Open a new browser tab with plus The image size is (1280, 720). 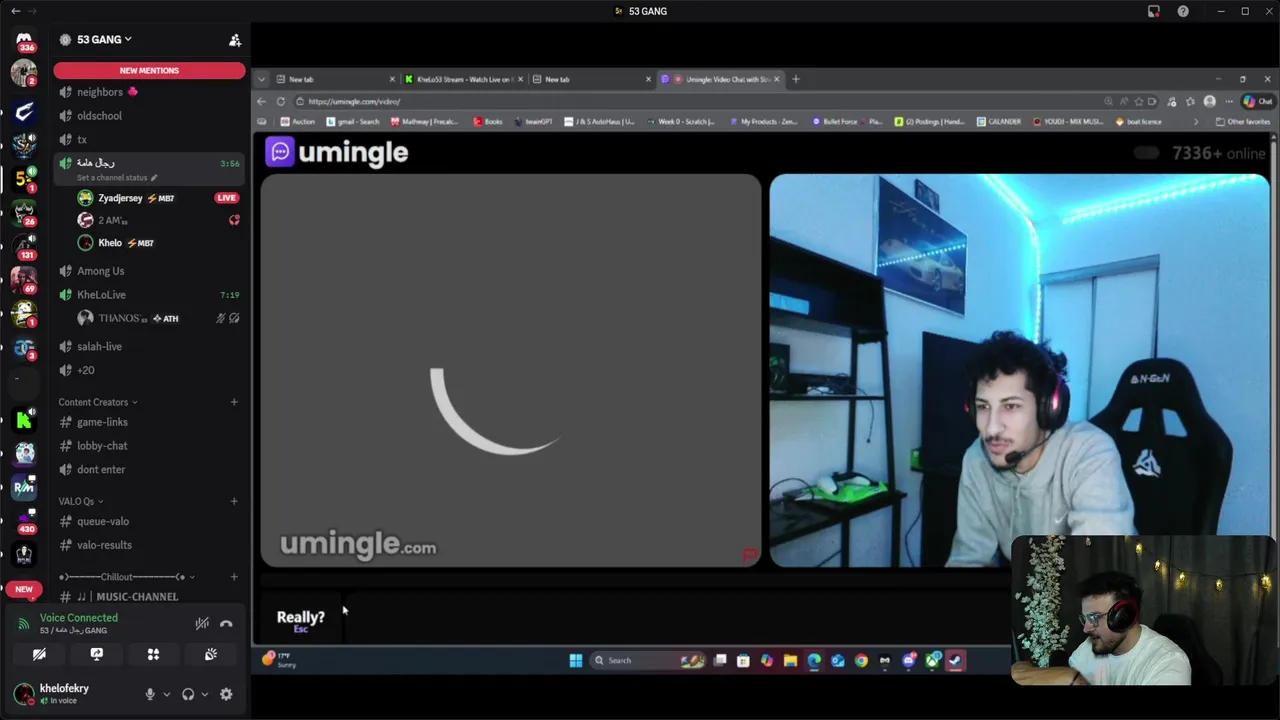[x=796, y=79]
